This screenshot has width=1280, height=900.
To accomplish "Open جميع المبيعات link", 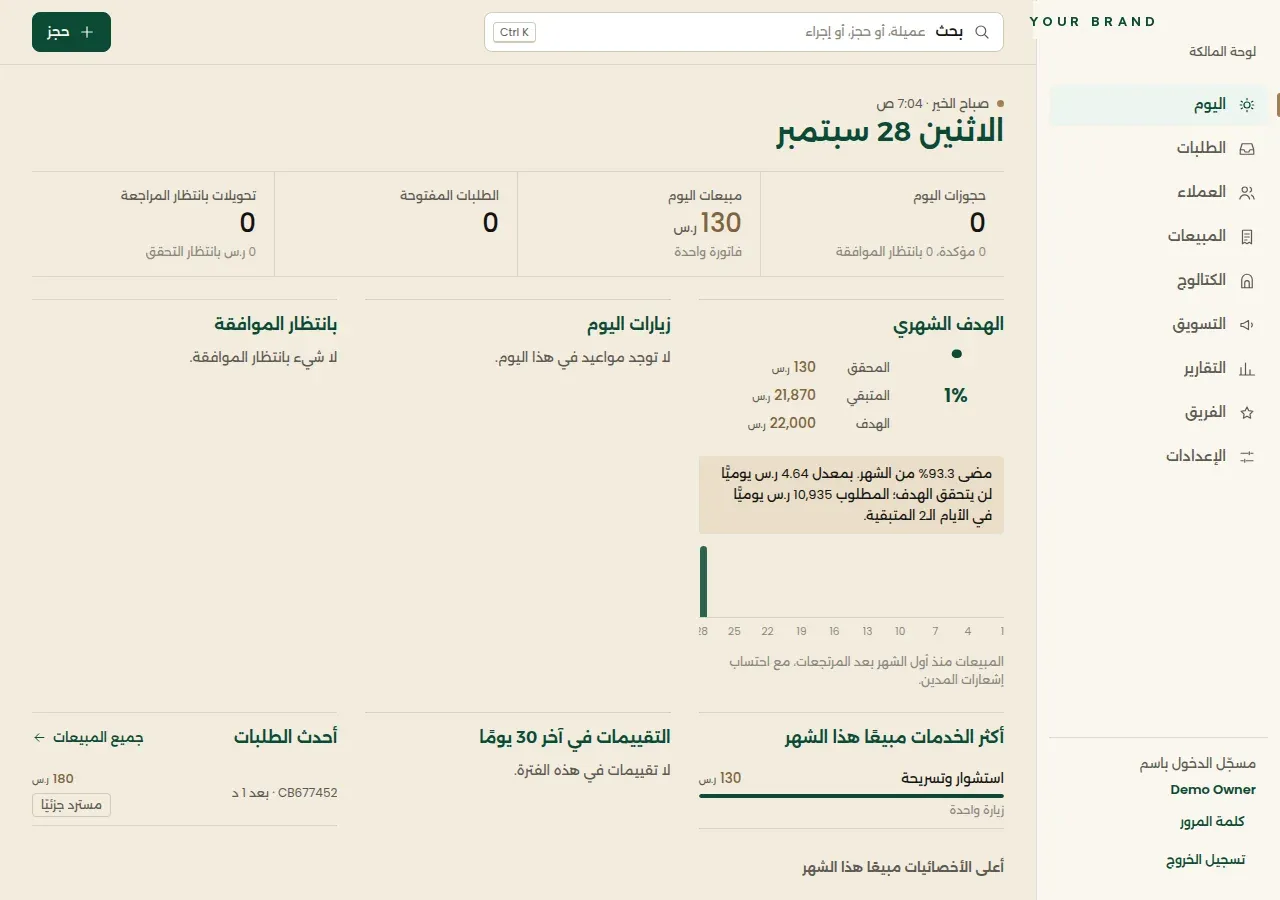I will (x=88, y=737).
